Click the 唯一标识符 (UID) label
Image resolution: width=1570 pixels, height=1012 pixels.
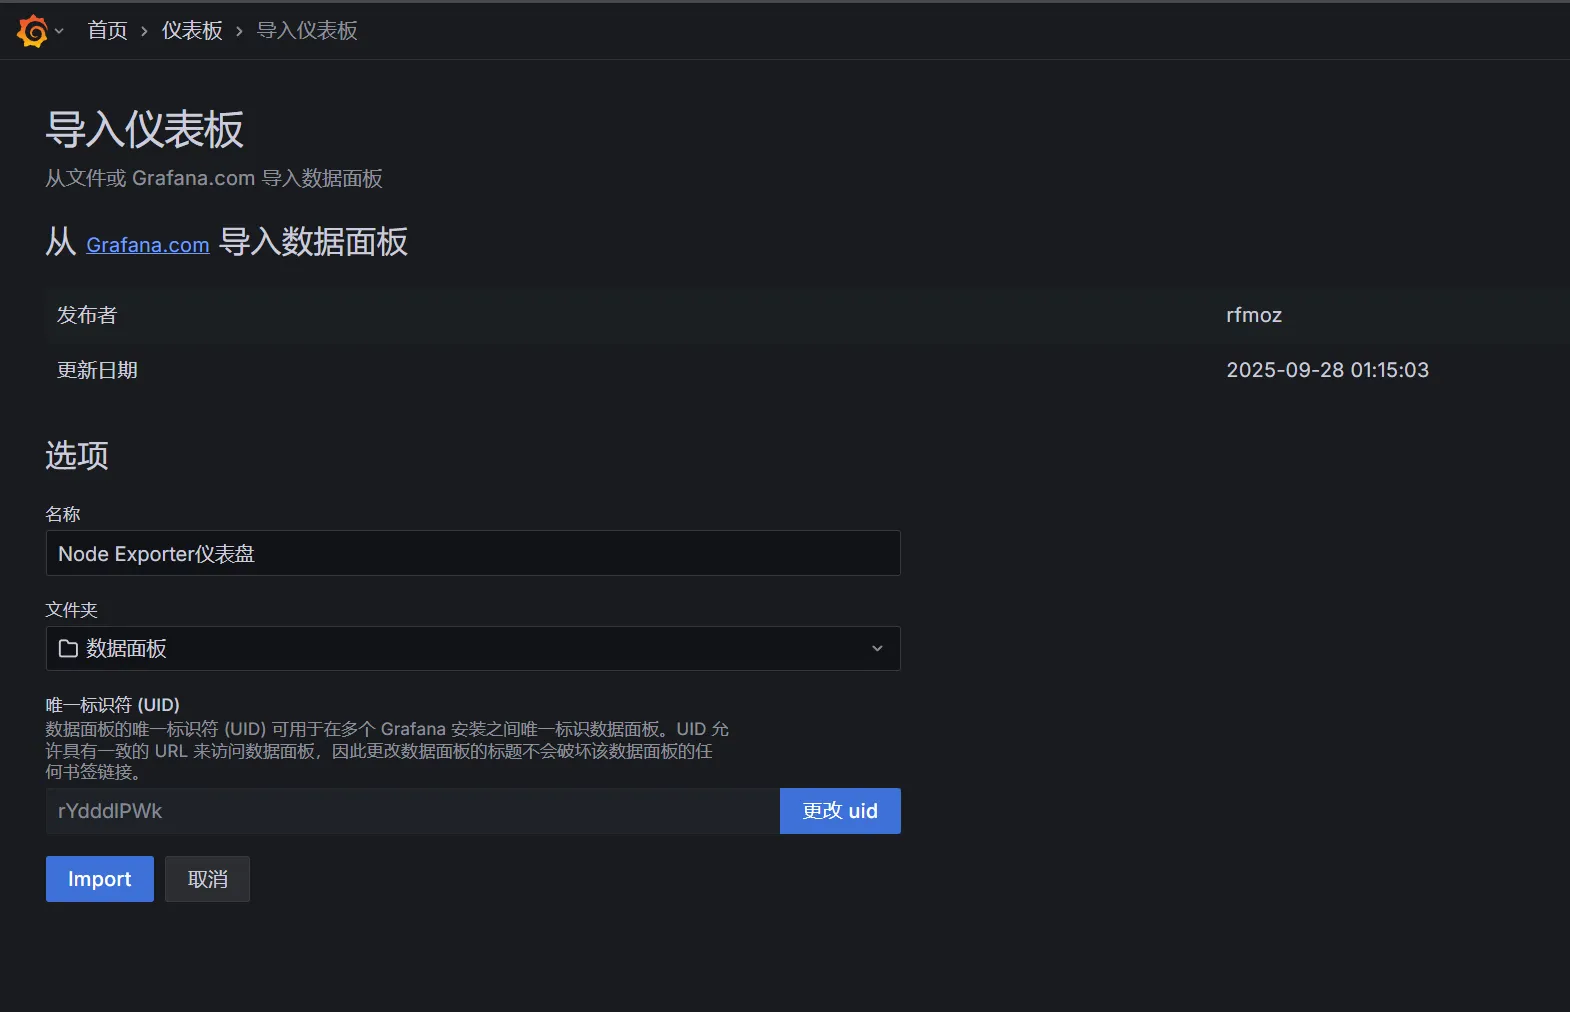tap(112, 705)
